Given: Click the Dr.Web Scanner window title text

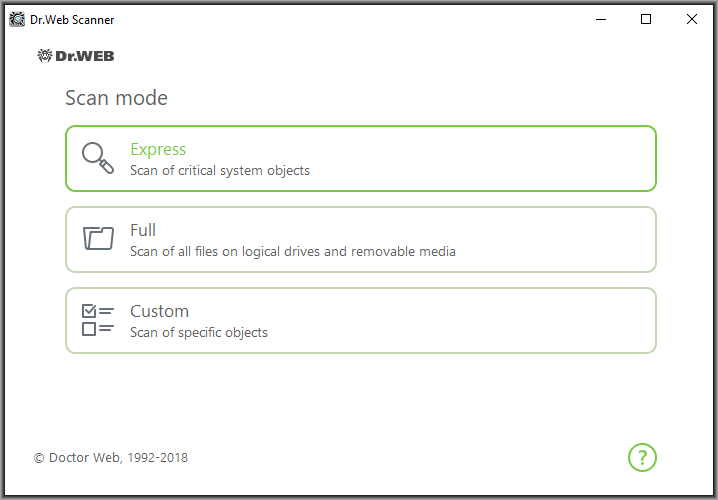Looking at the screenshot, I should click(x=72, y=20).
